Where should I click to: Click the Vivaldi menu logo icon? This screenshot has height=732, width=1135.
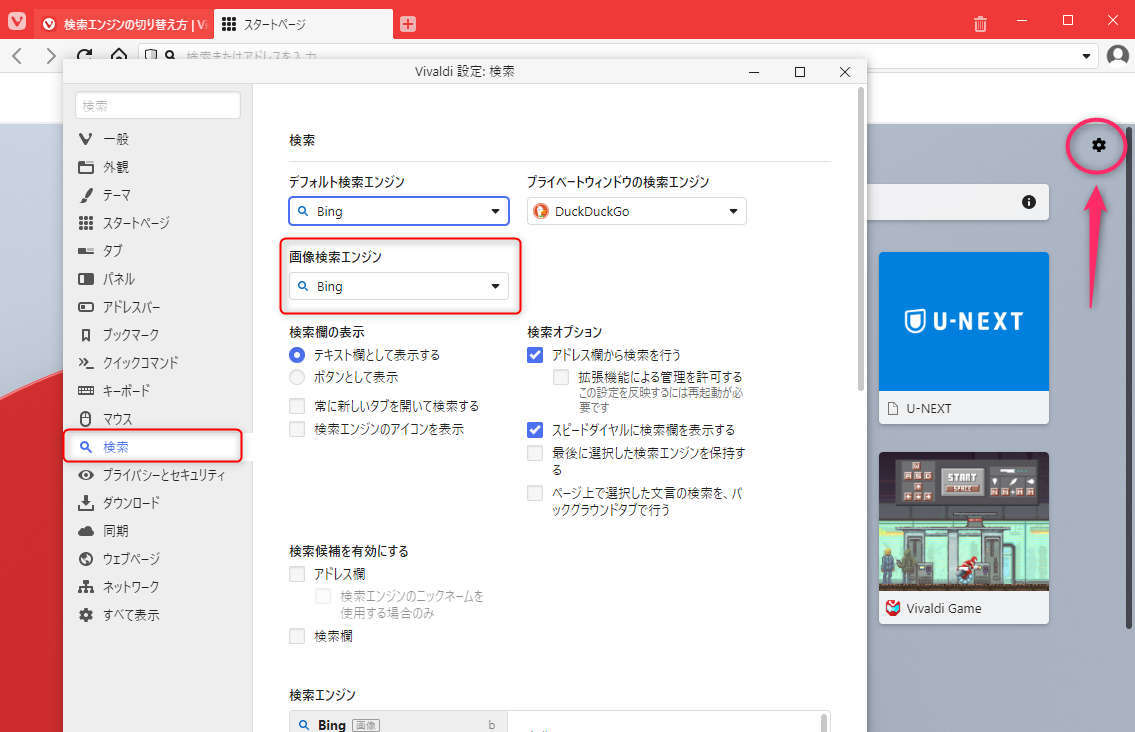click(x=17, y=21)
